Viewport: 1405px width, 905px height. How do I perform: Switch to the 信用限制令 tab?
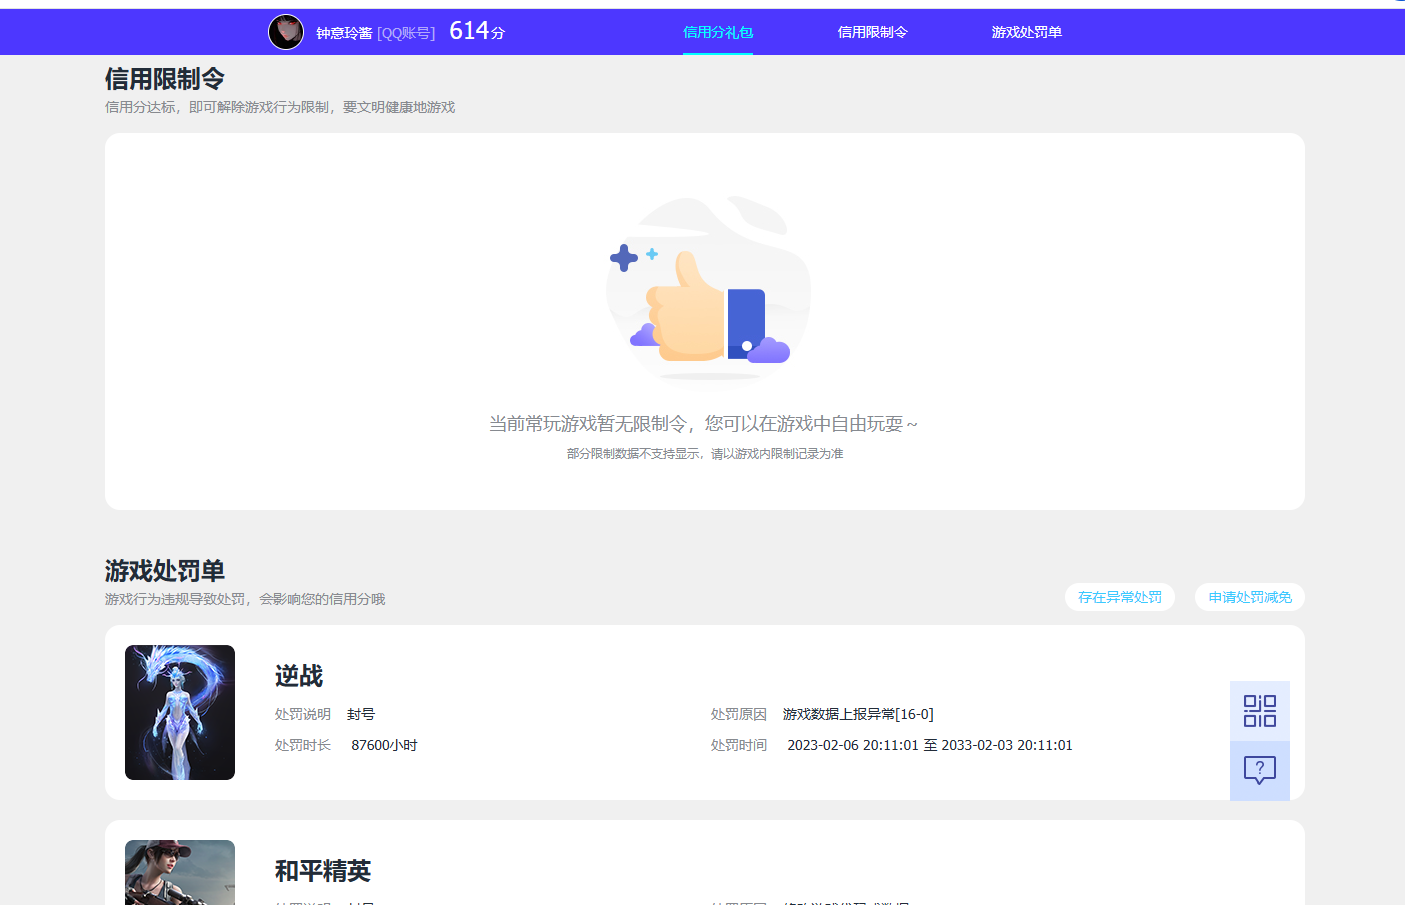coord(873,31)
